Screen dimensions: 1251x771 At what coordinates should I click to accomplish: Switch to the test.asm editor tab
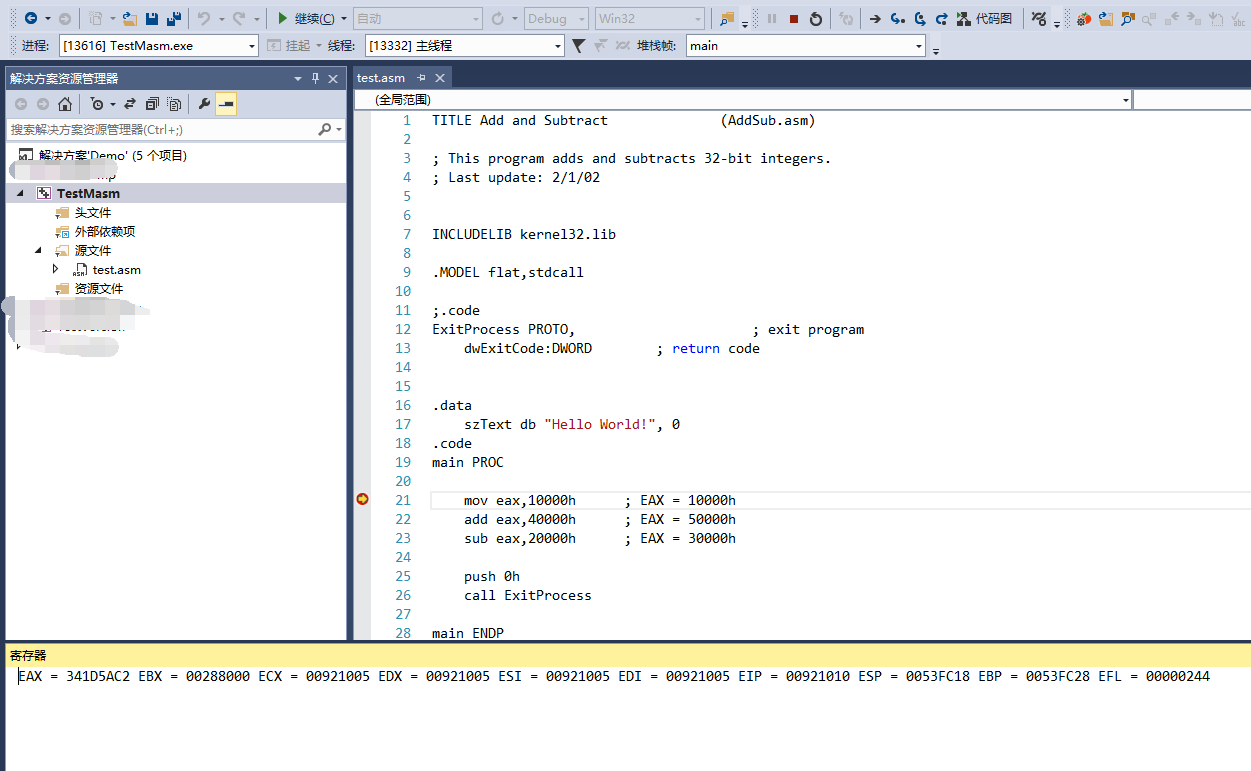381,78
